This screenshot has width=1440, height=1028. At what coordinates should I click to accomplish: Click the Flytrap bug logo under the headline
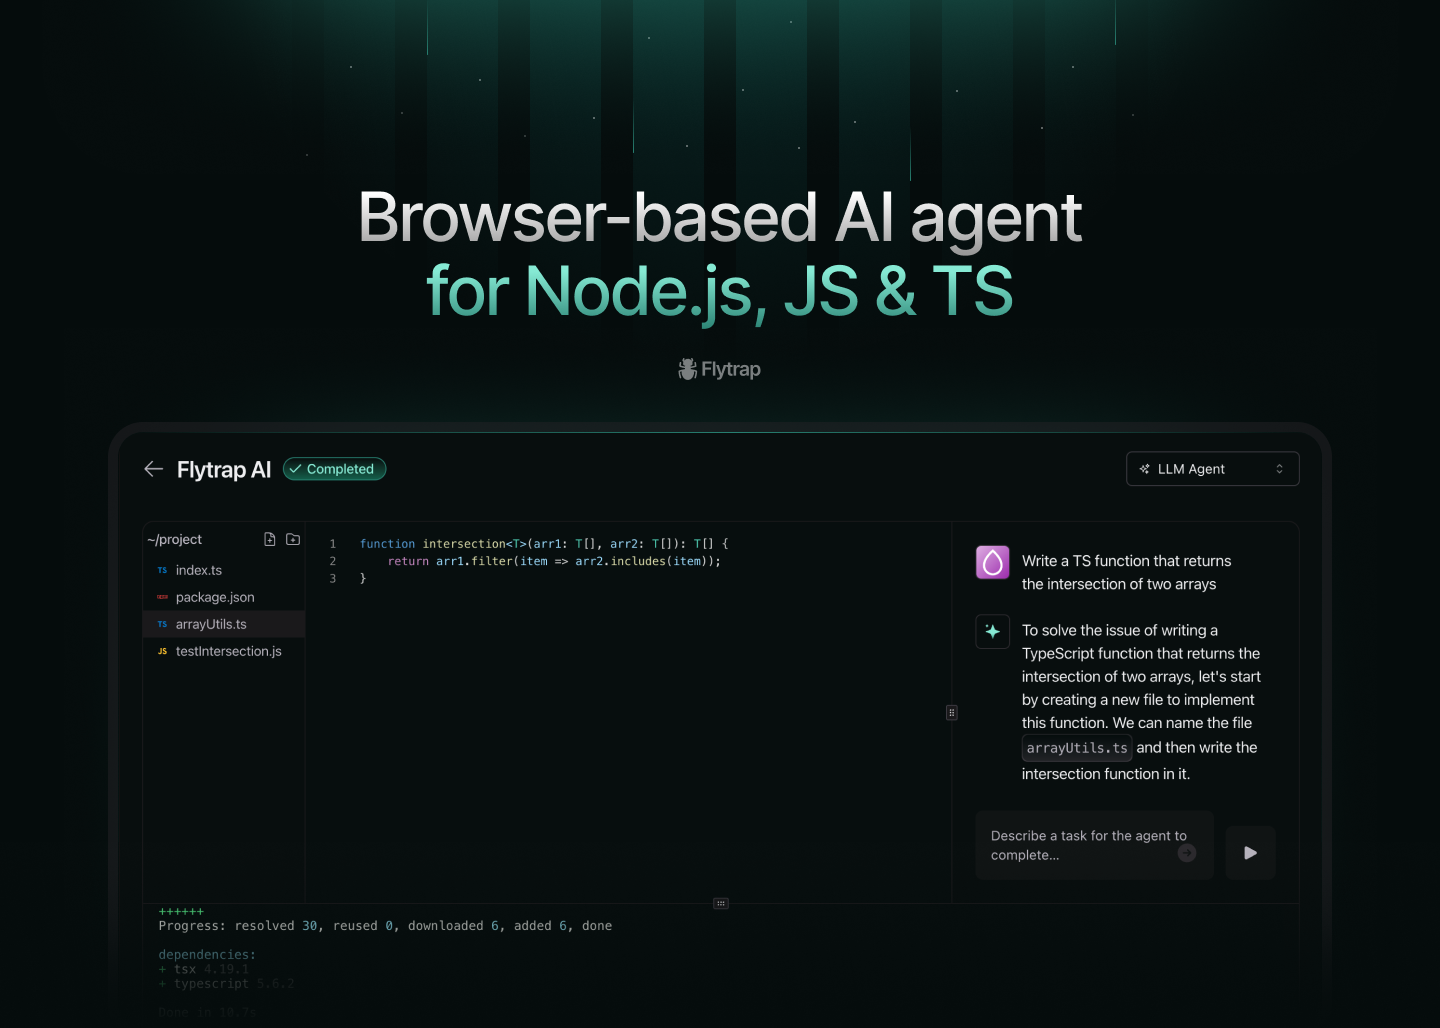[688, 369]
